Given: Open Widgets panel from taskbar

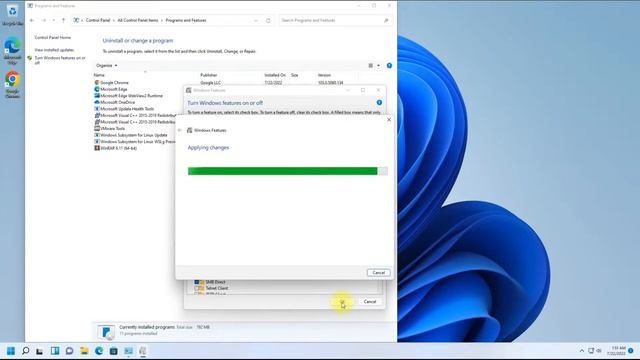Looking at the screenshot, I should 55,351.
